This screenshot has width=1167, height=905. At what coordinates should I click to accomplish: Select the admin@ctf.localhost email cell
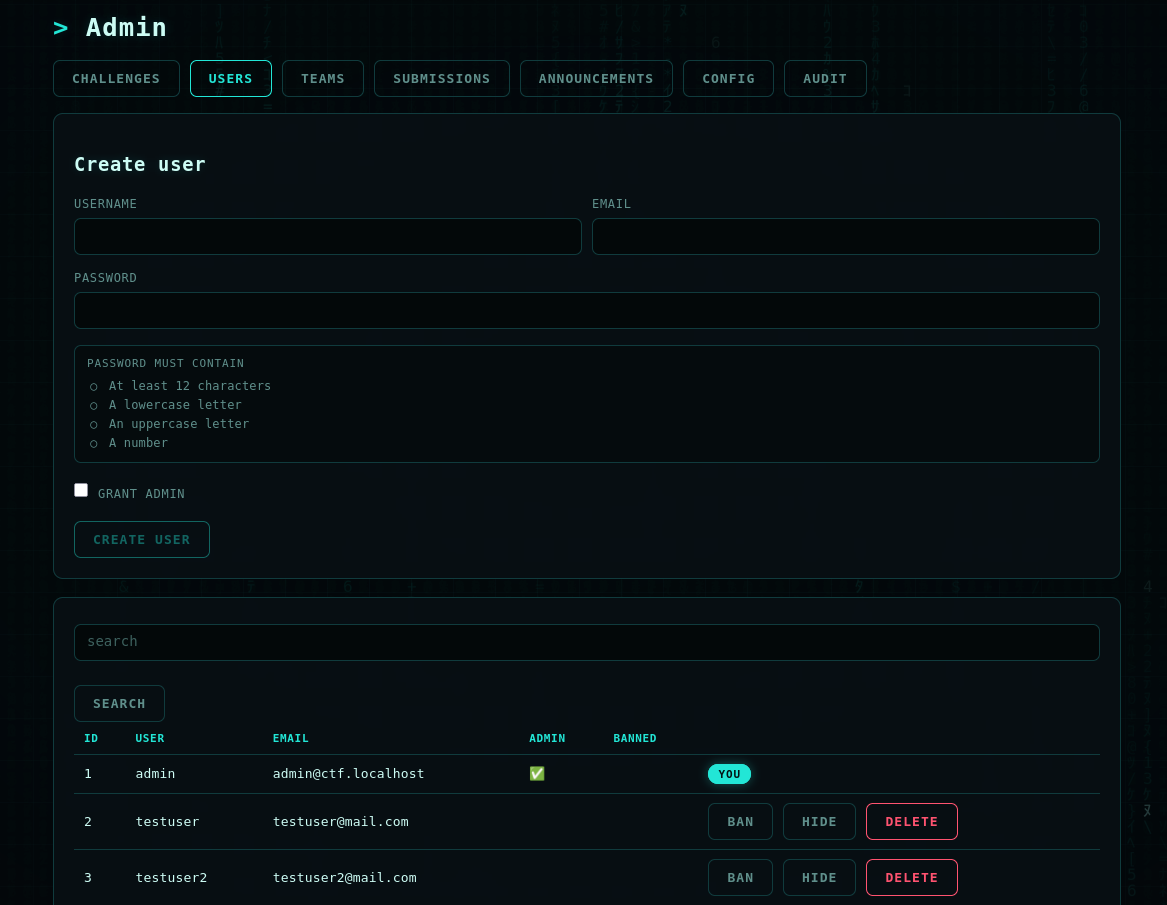[348, 774]
